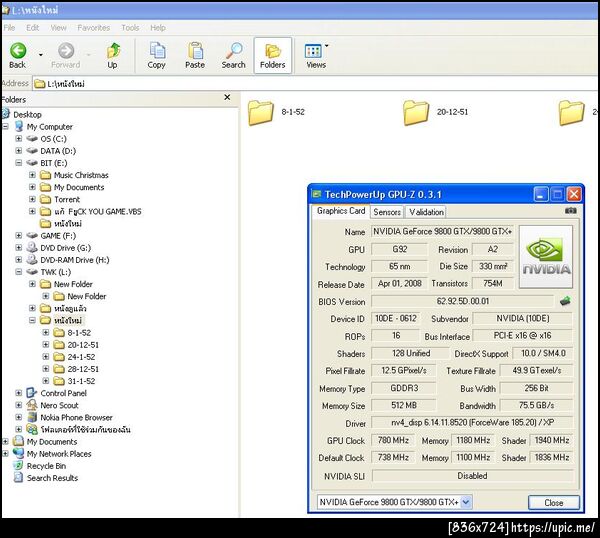Open the Validation tab
Viewport: 600px width, 538px height.
[426, 212]
